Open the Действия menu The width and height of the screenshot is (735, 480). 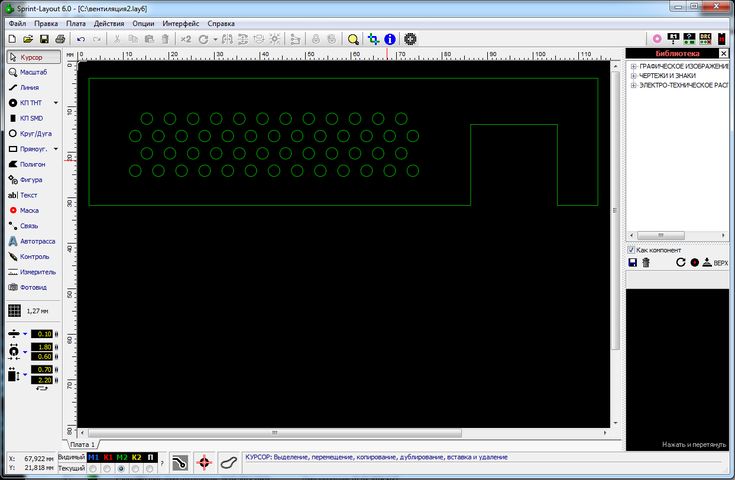tap(109, 22)
